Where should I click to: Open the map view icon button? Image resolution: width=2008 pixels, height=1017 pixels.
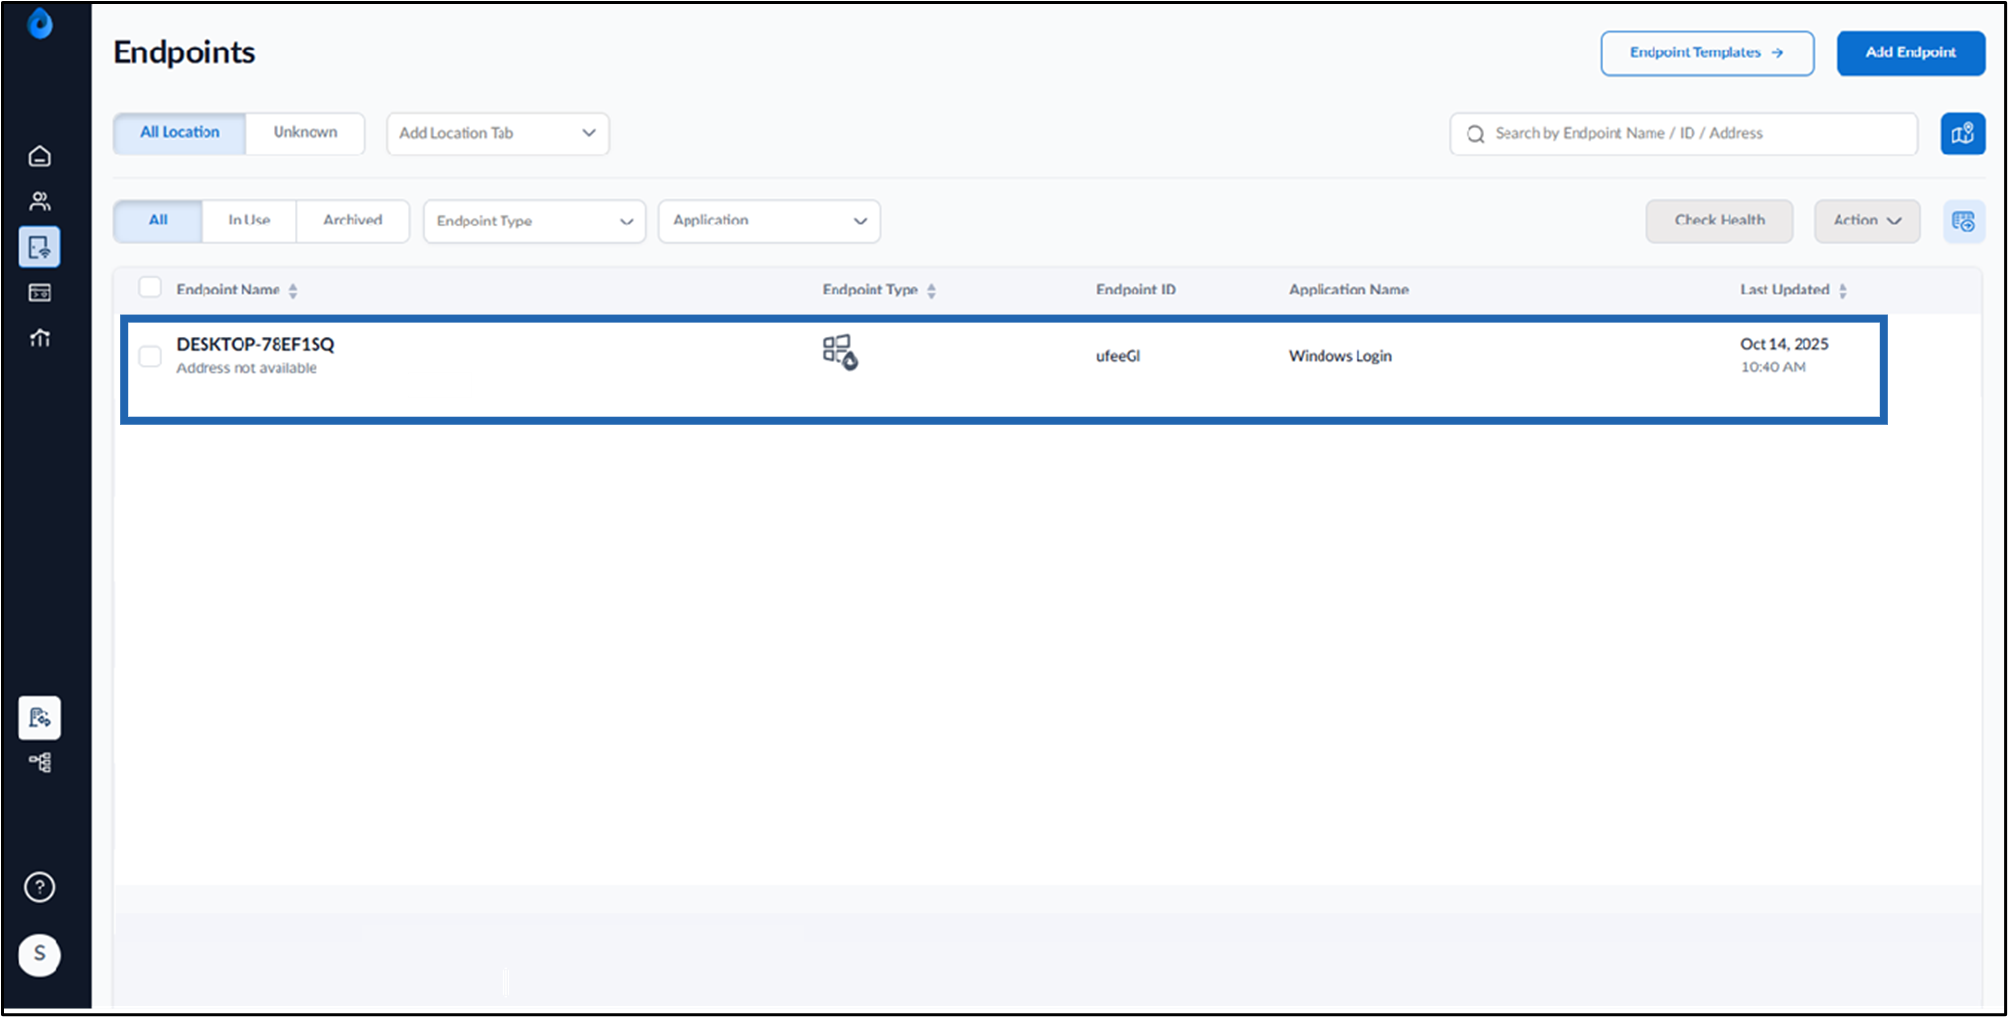pyautogui.click(x=1963, y=134)
